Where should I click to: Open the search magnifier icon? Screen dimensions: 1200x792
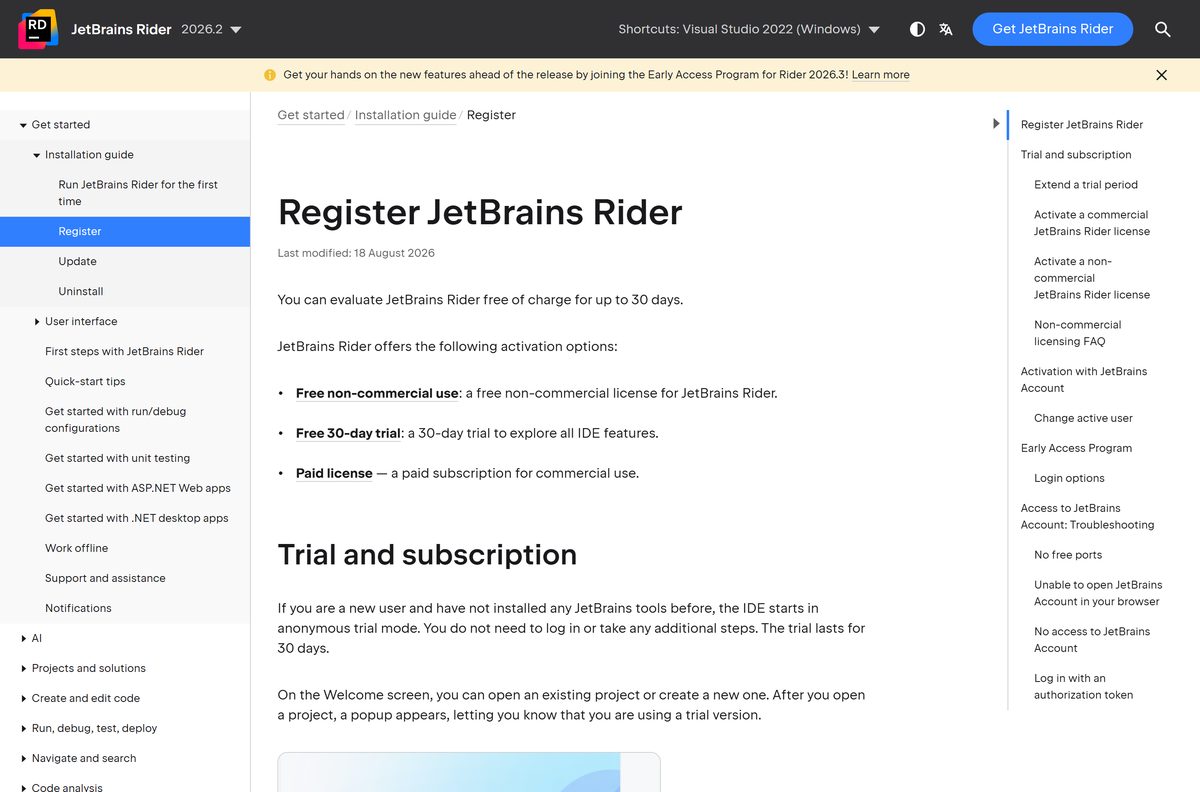click(x=1162, y=29)
